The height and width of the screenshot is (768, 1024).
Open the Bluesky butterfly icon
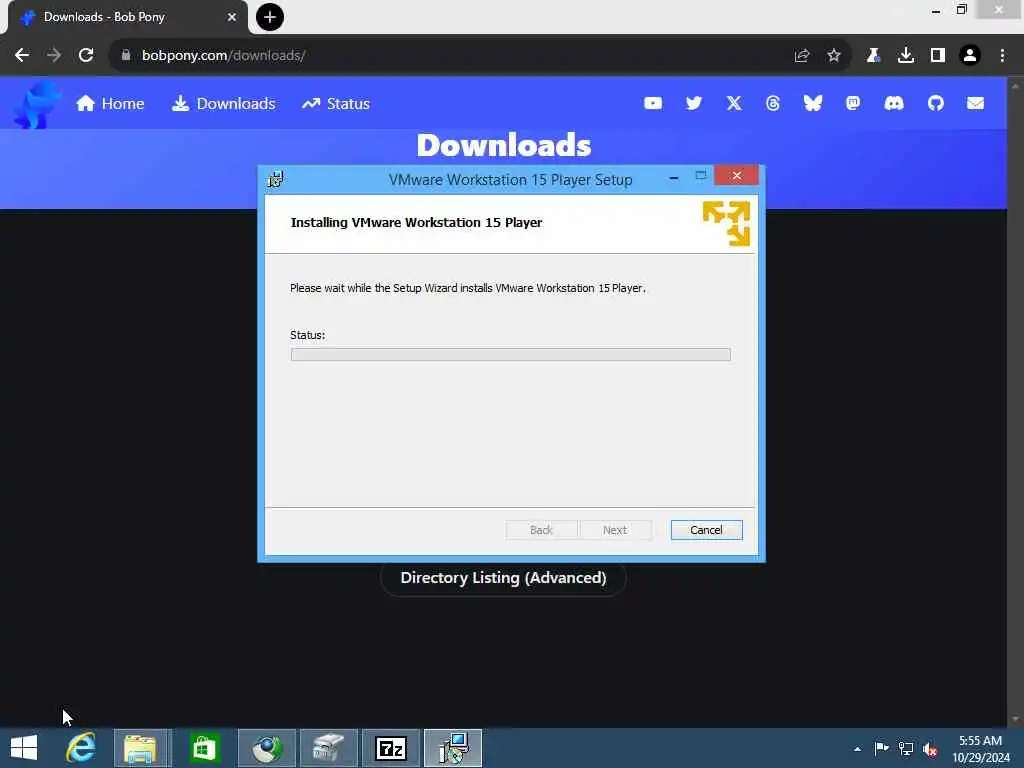point(813,103)
